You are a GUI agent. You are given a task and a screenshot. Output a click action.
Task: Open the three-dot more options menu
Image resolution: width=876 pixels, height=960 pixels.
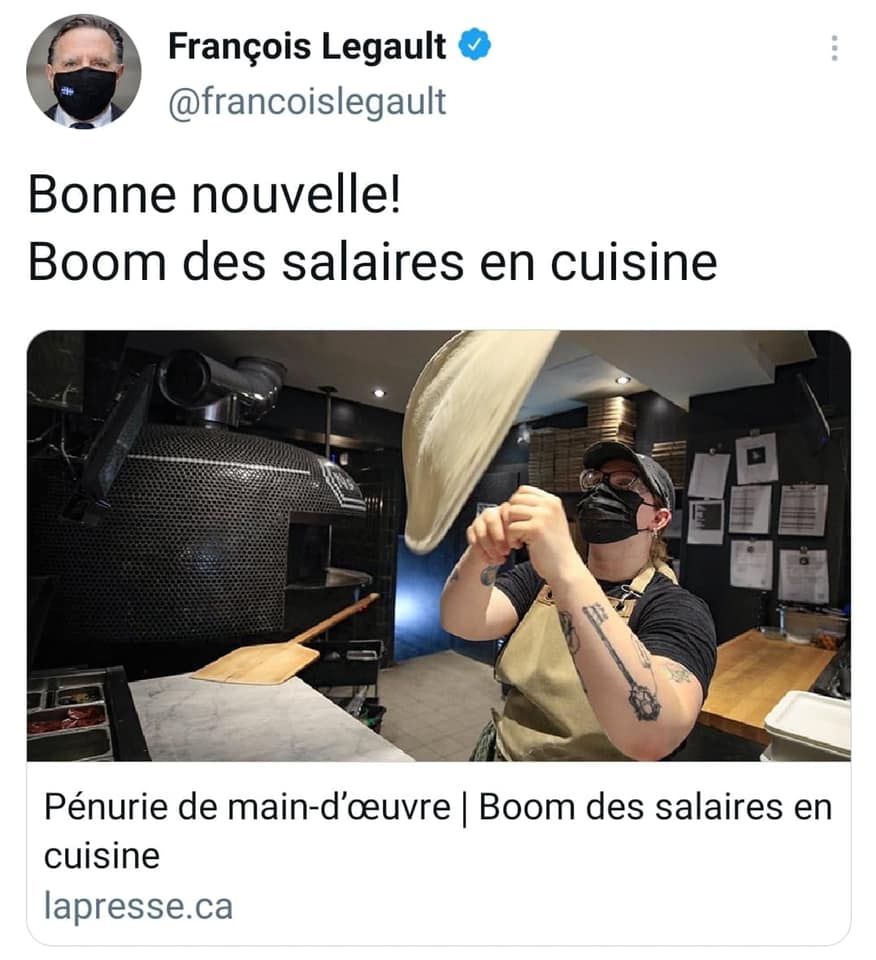click(834, 48)
